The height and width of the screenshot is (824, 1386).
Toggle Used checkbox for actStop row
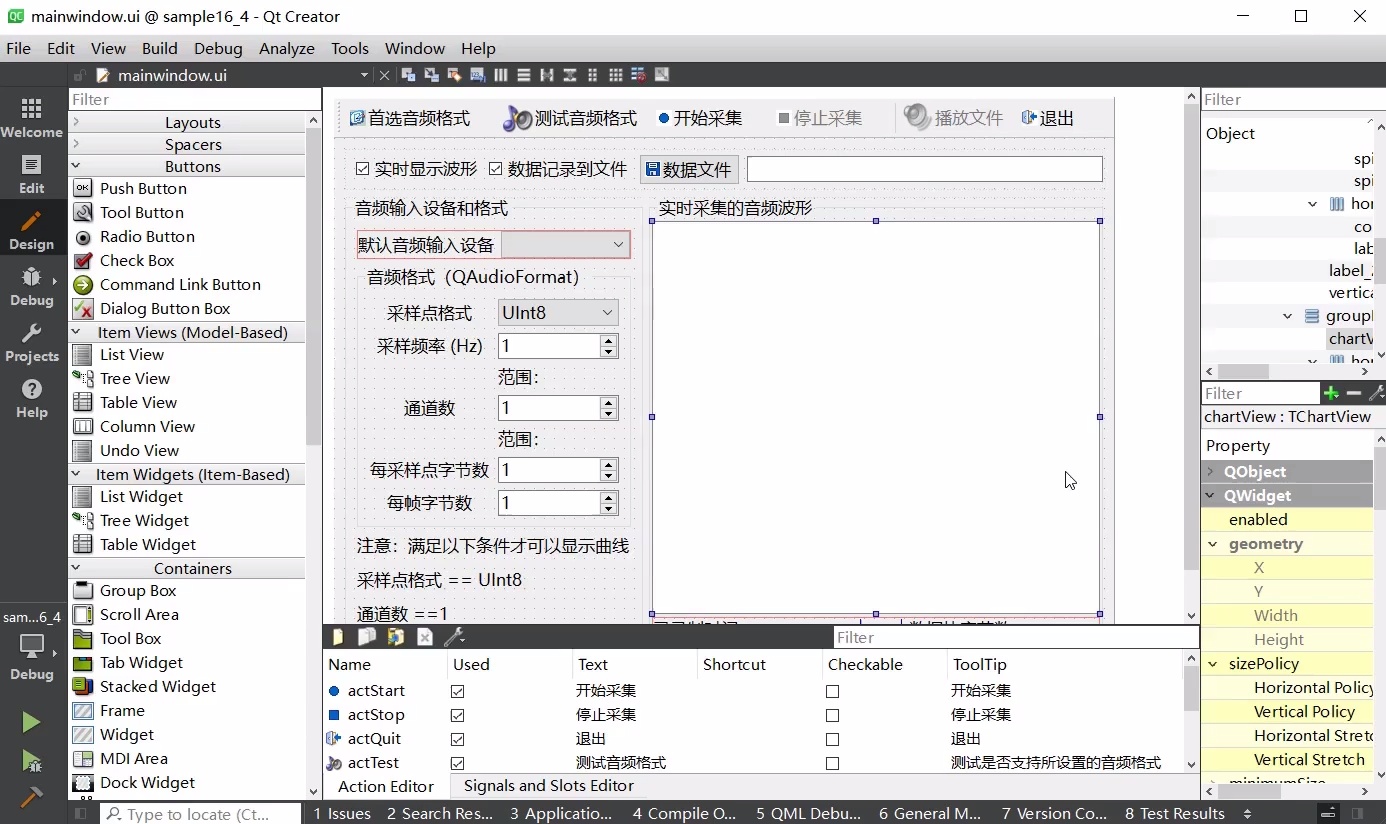[x=457, y=715]
